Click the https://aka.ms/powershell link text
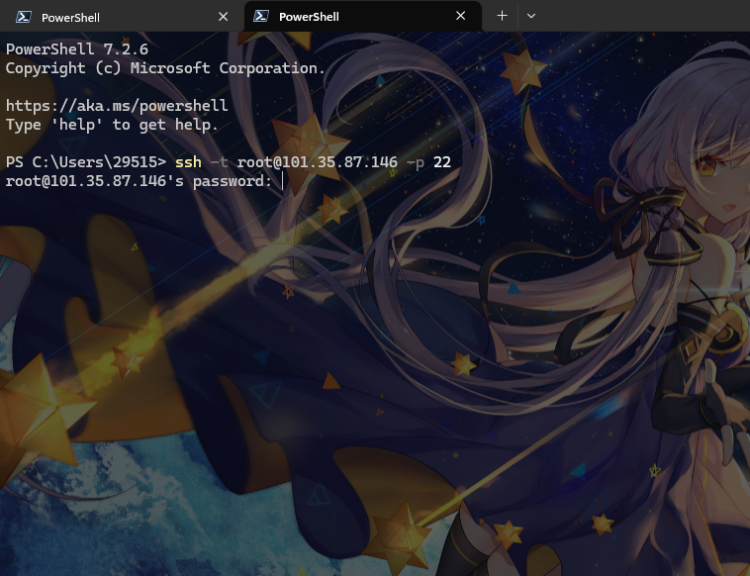The width and height of the screenshot is (750, 576). pos(117,106)
